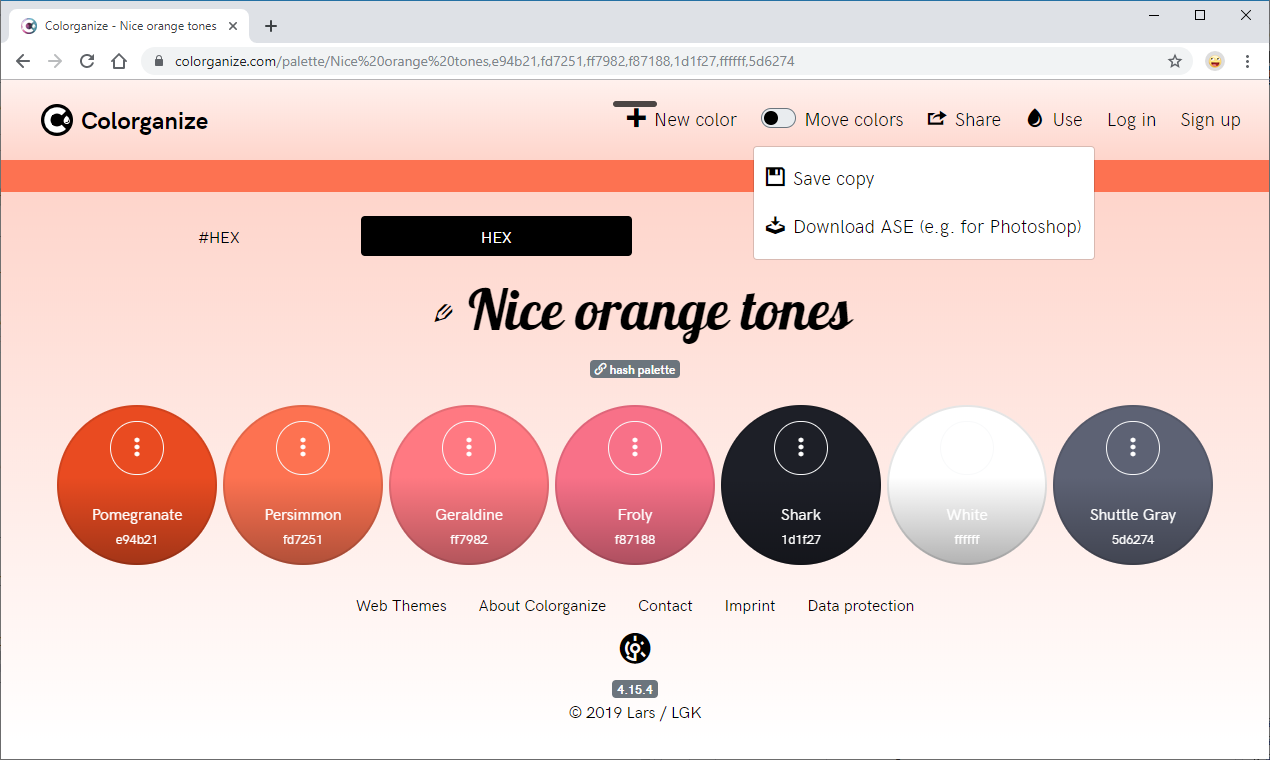The width and height of the screenshot is (1270, 760).
Task: Bookmark the page using the star icon
Action: click(1175, 61)
